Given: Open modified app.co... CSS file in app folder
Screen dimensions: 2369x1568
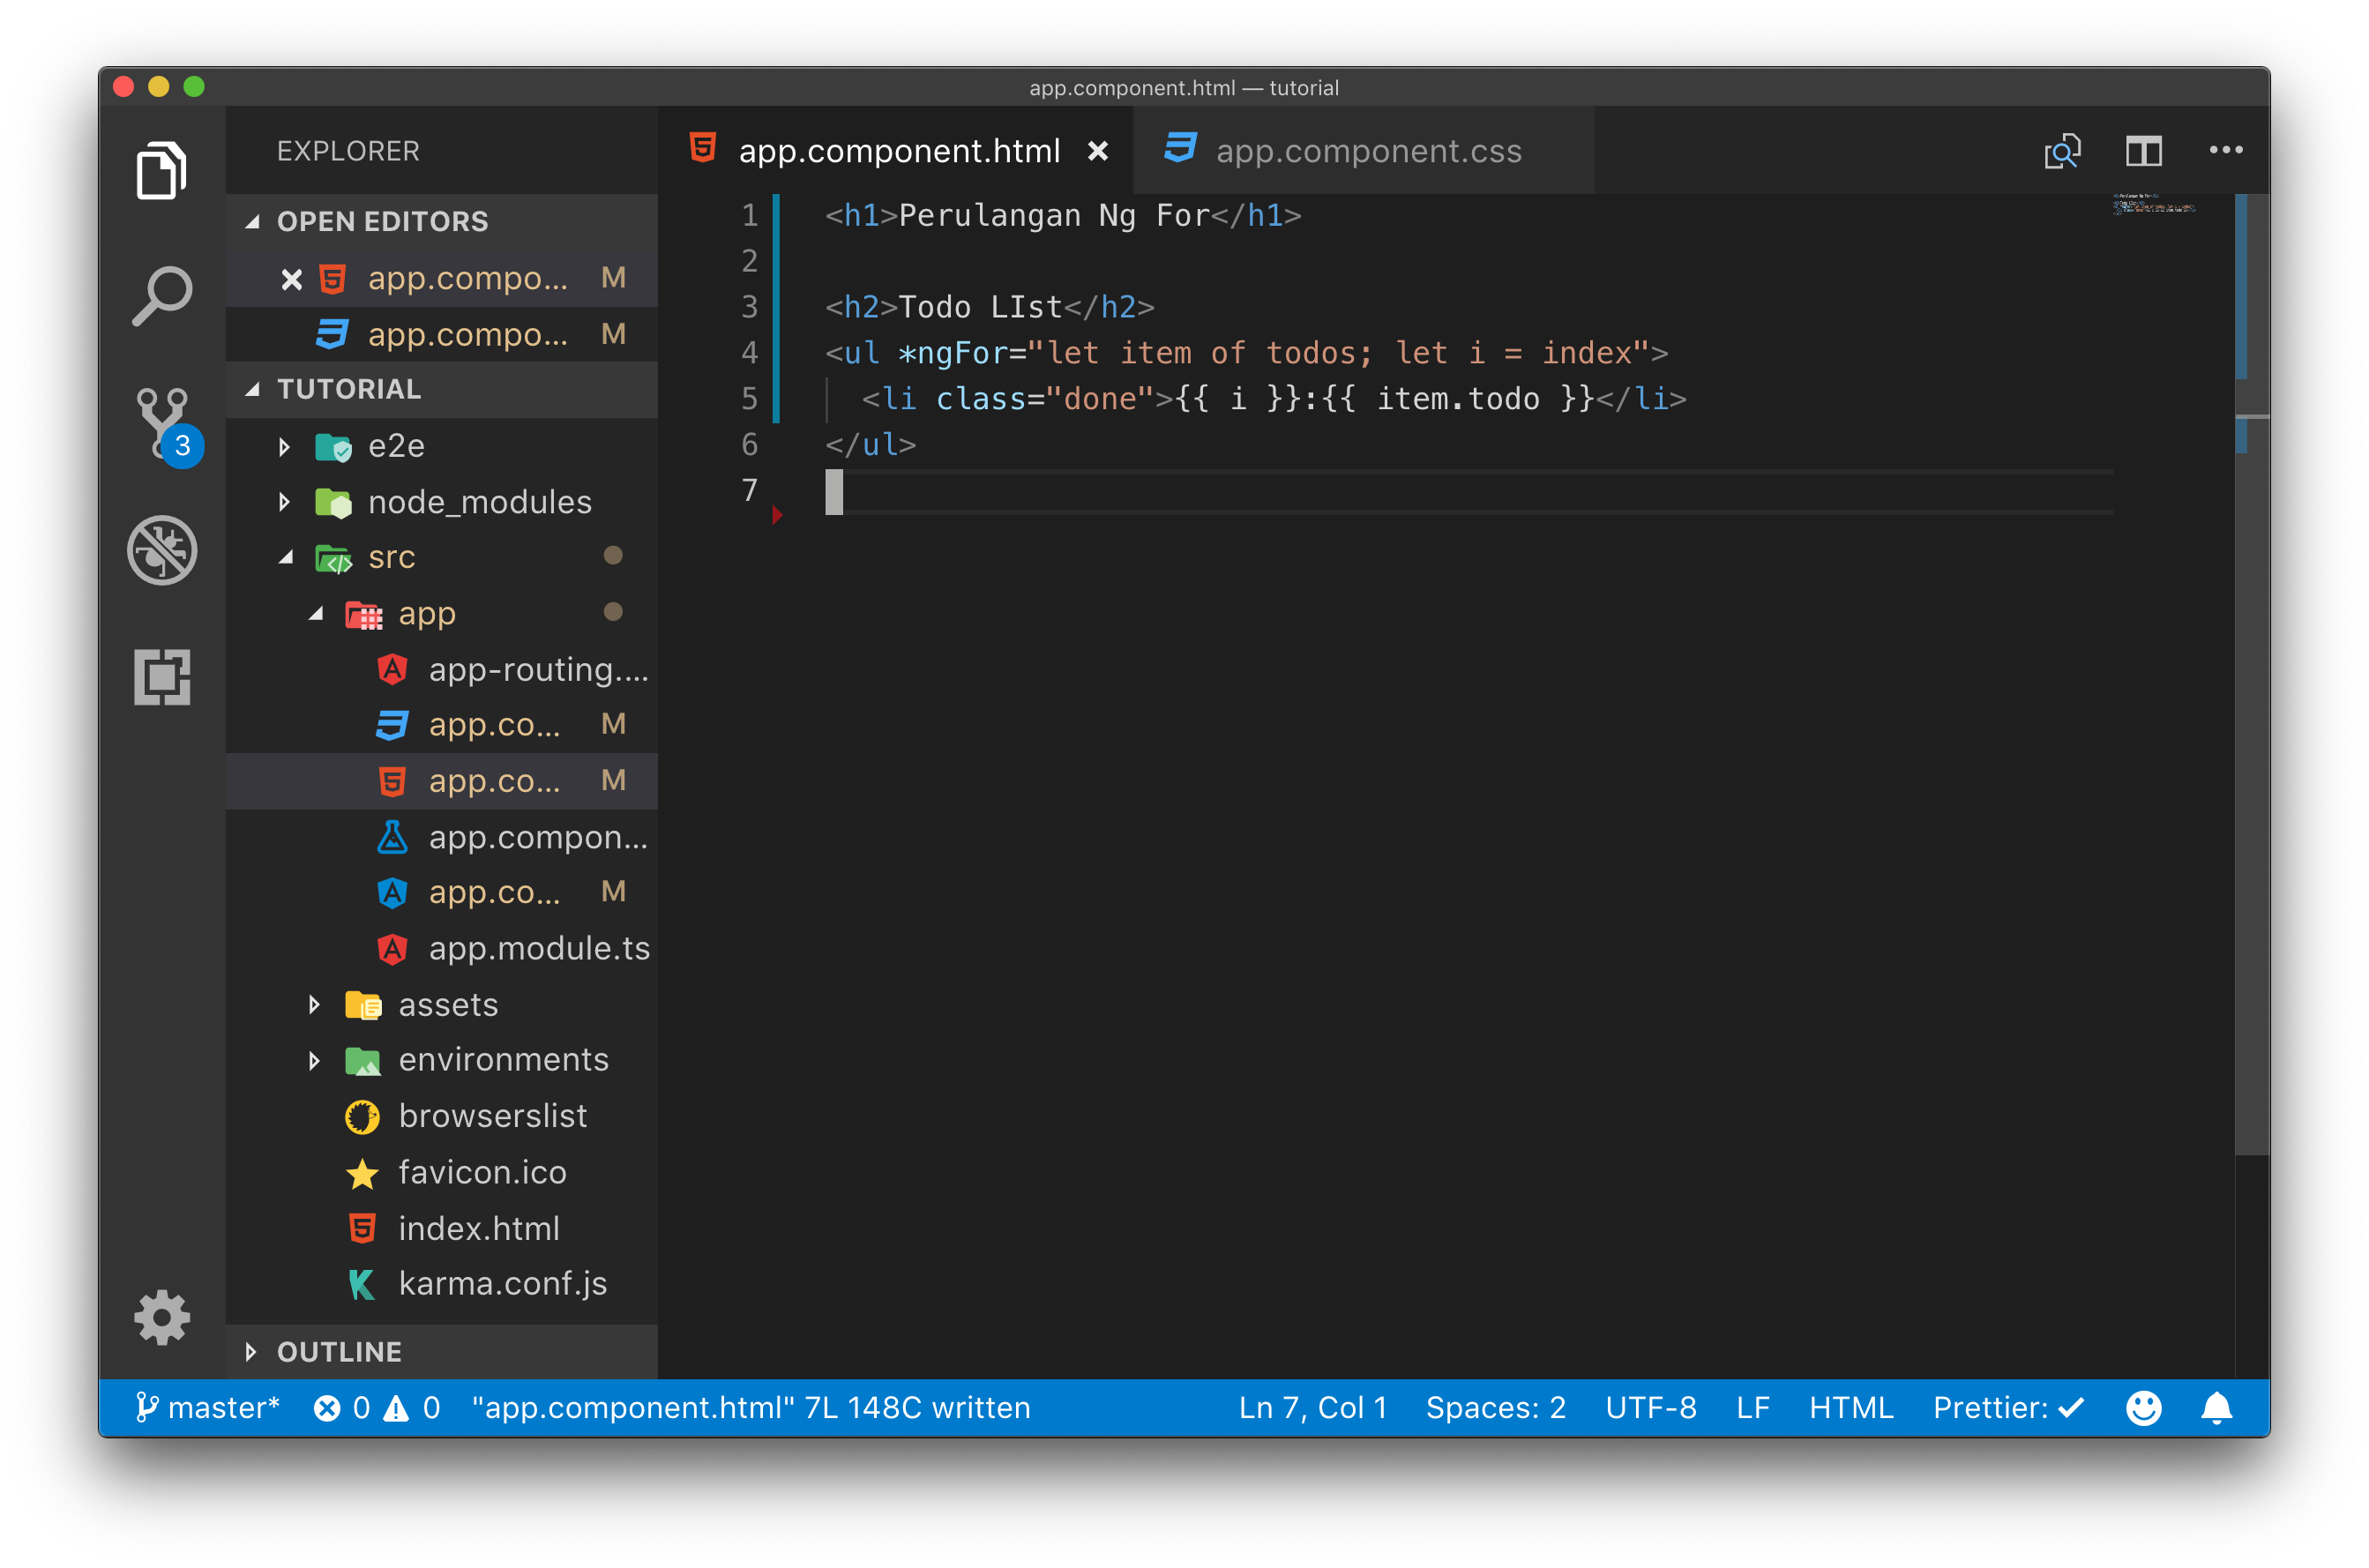Looking at the screenshot, I should tap(442, 725).
